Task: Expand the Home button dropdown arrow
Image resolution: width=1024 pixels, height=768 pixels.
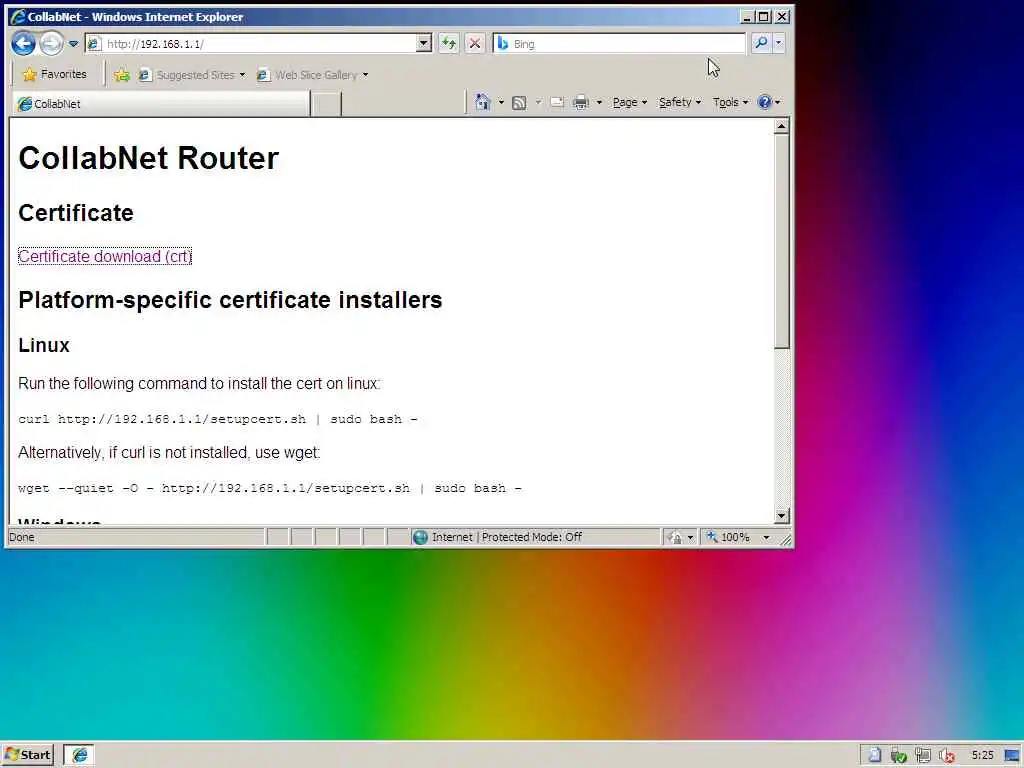Action: [x=501, y=103]
